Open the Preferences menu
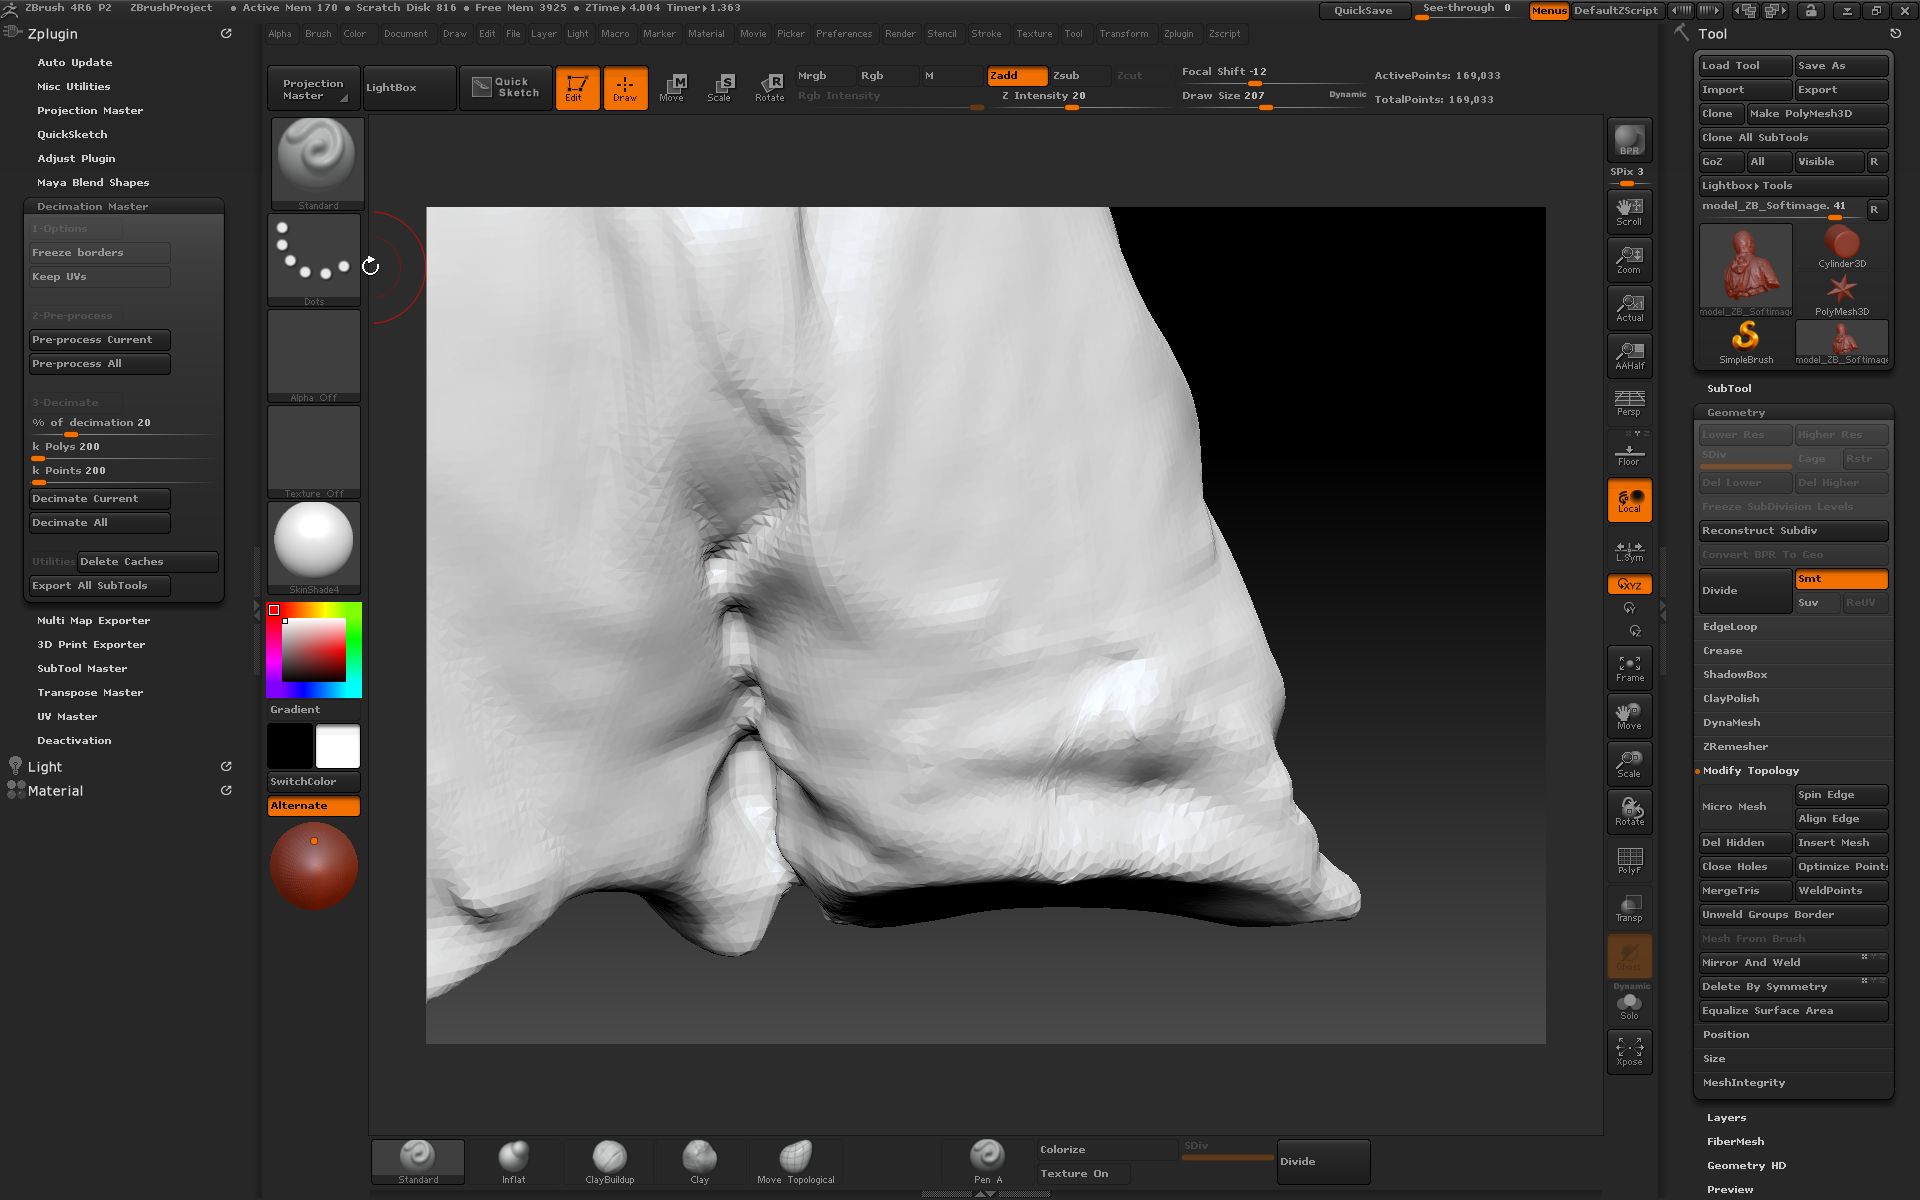This screenshot has width=1920, height=1200. (844, 34)
